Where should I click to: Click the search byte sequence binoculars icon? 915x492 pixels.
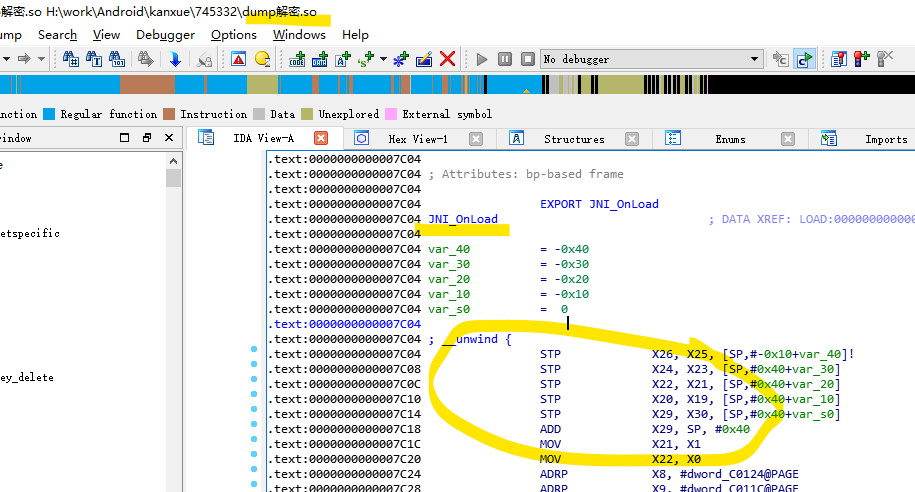coord(117,59)
